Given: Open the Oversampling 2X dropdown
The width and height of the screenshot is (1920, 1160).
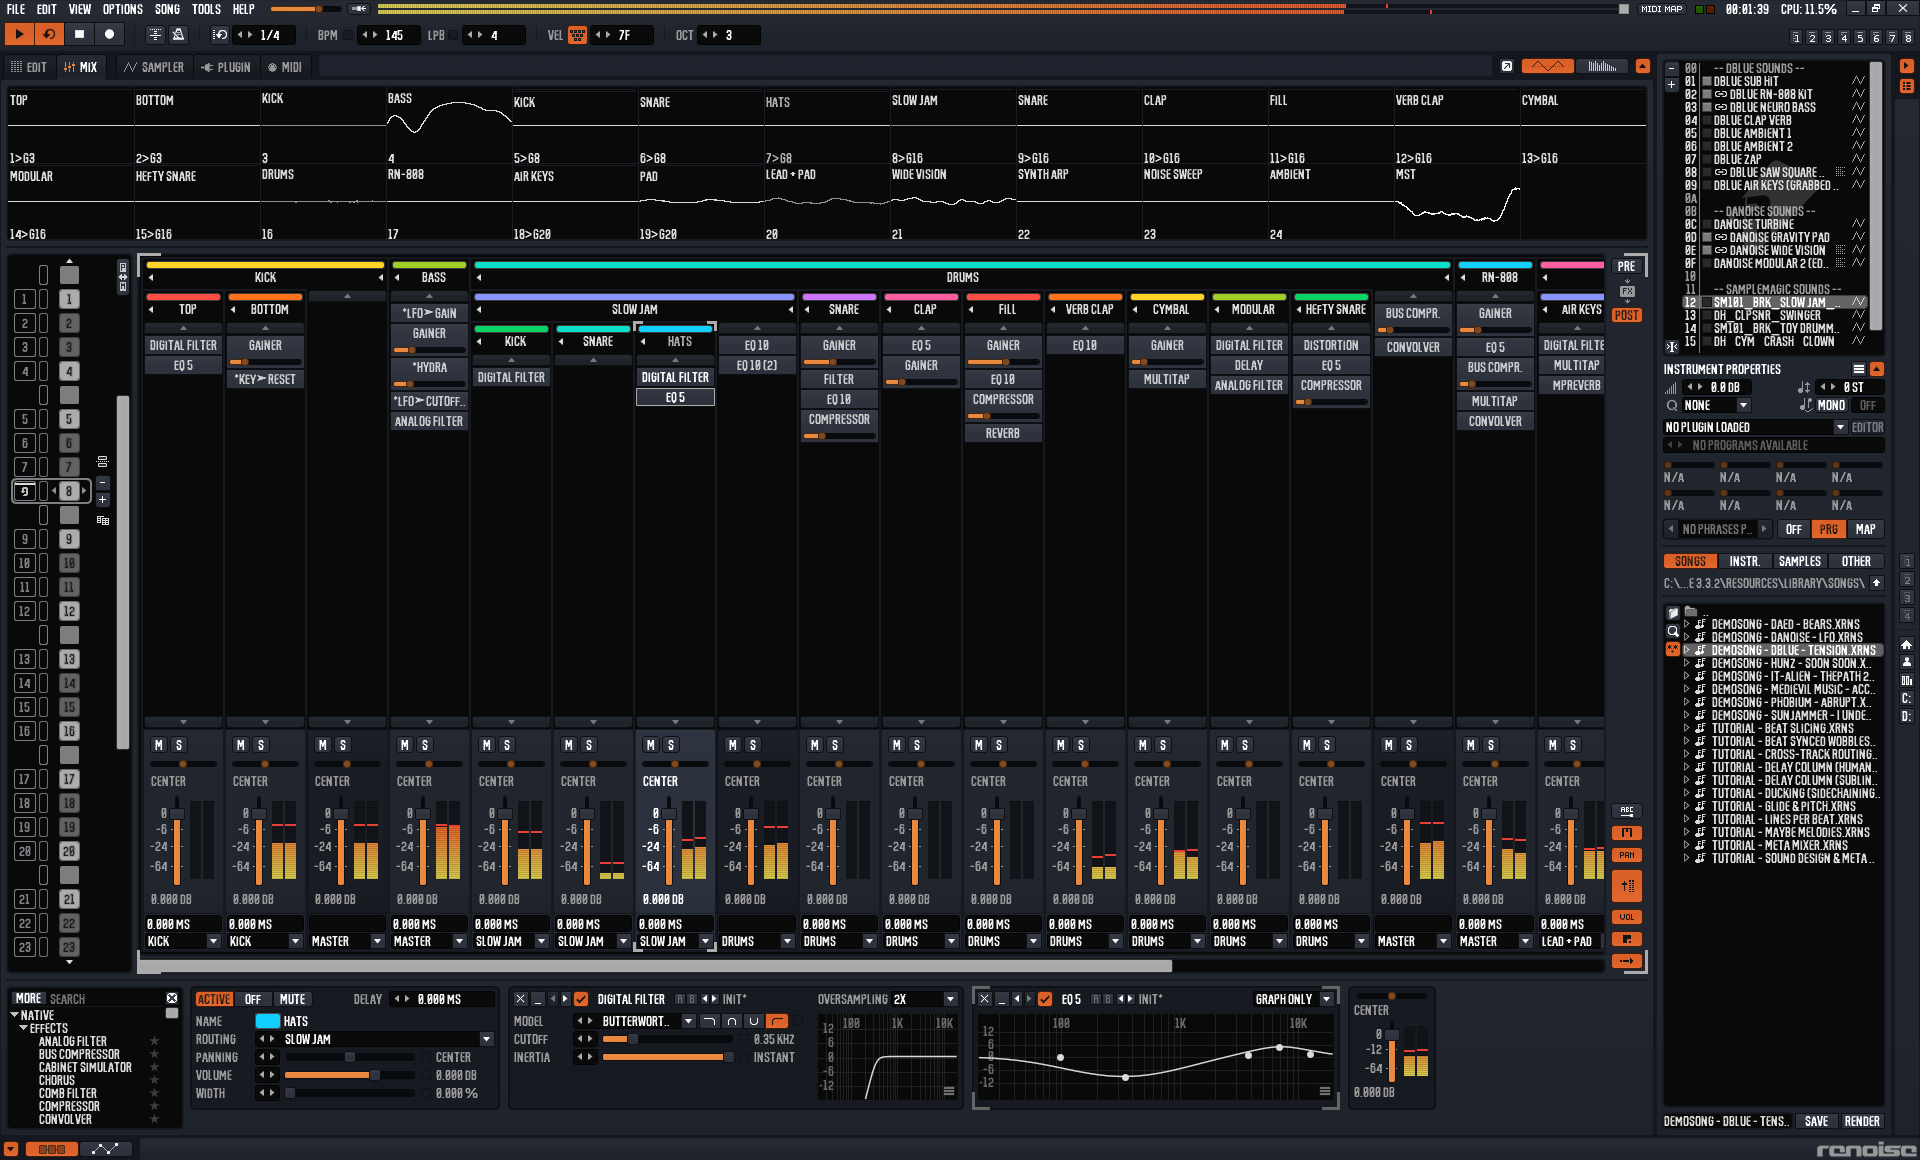Looking at the screenshot, I should (x=950, y=999).
